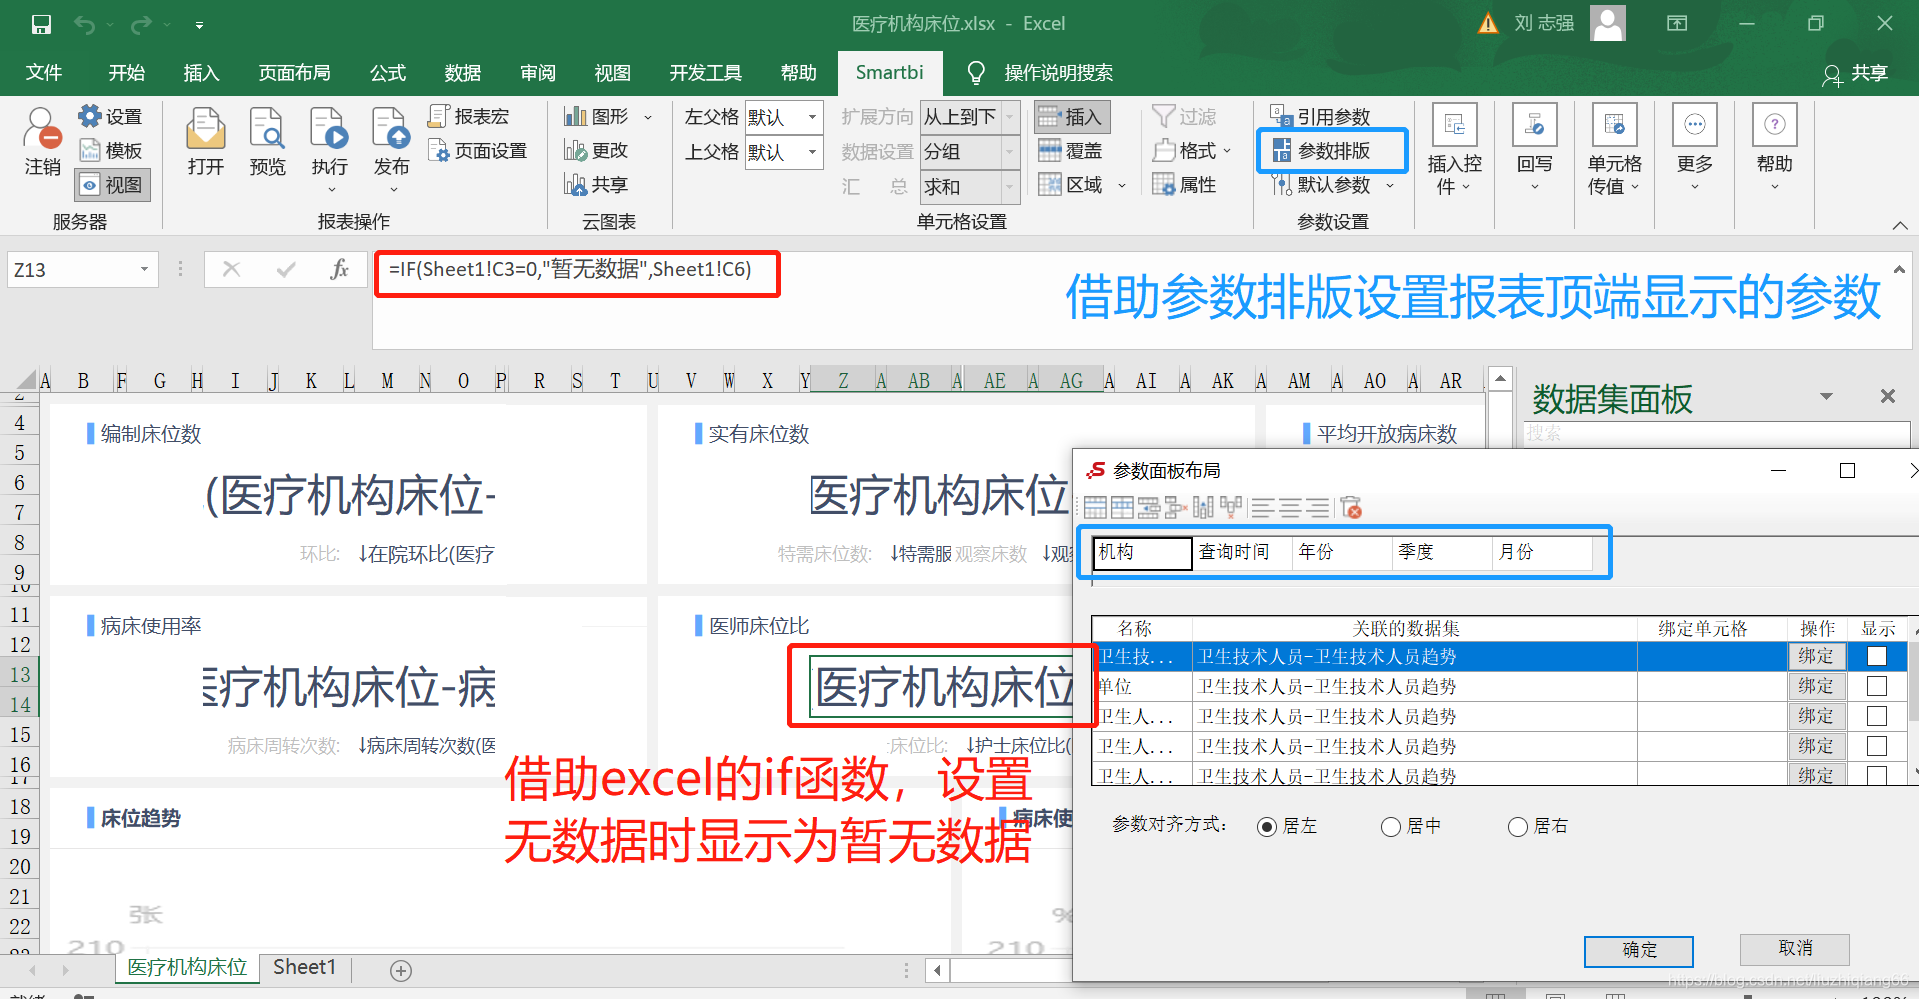This screenshot has width=1919, height=999.
Task: Open 汇总 求和 dropdown
Action: coord(1010,186)
